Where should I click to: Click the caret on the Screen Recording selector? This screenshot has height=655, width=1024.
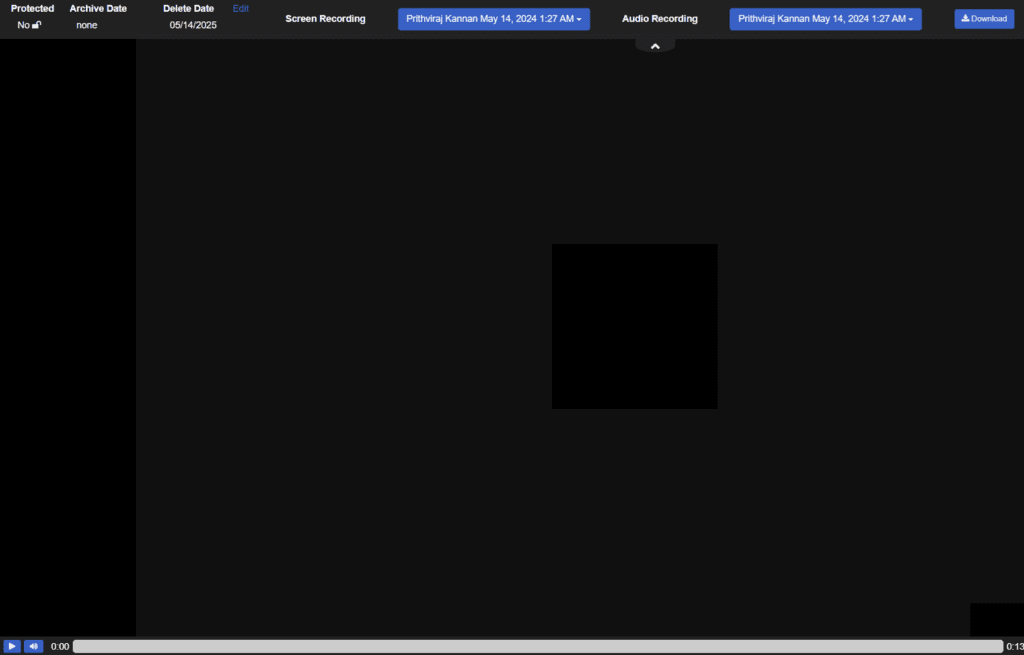point(579,18)
